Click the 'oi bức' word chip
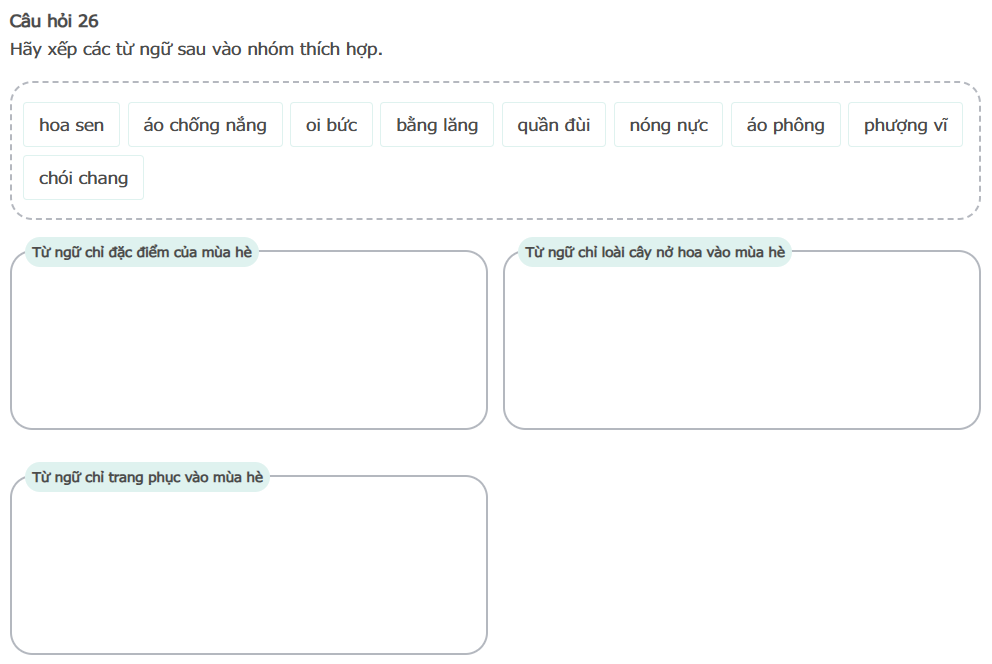 pyautogui.click(x=331, y=125)
